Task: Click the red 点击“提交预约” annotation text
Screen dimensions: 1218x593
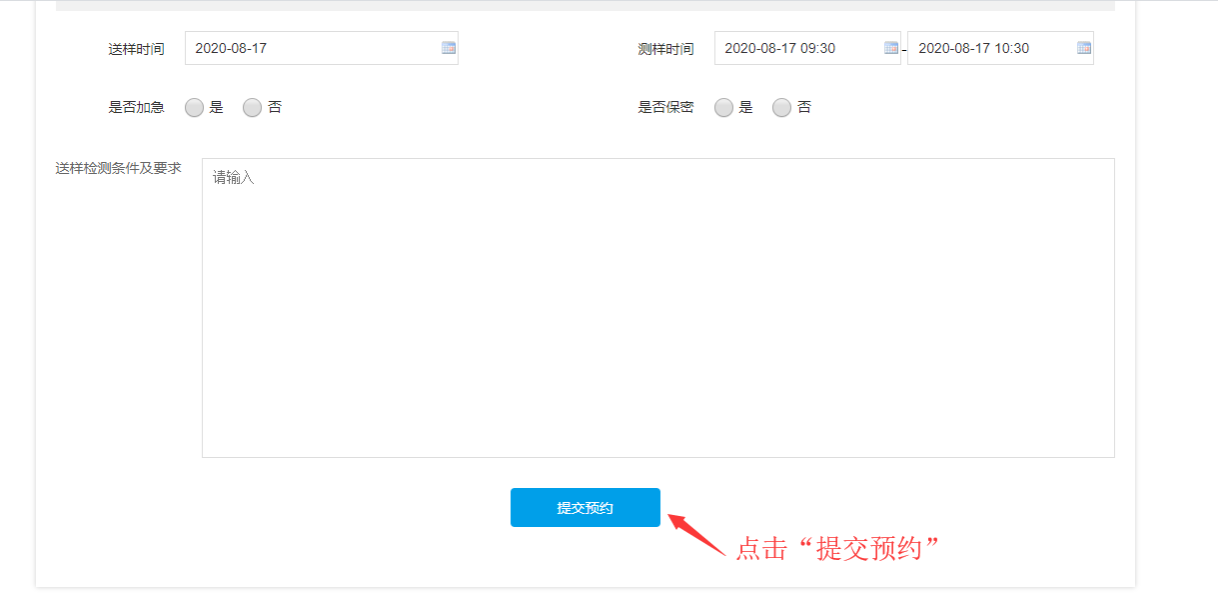Action: [840, 549]
